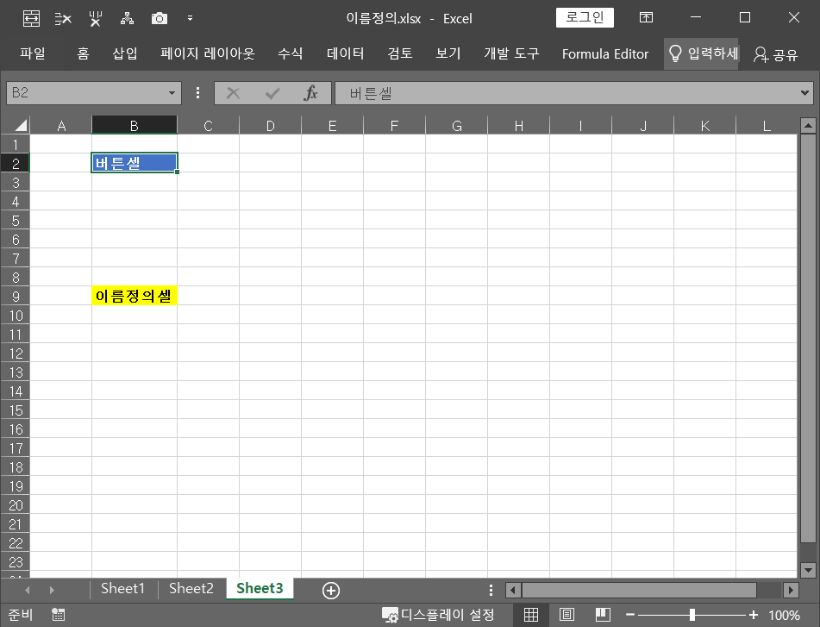Click the formula bar confirm checkmark icon
The height and width of the screenshot is (627, 820).
(272, 94)
